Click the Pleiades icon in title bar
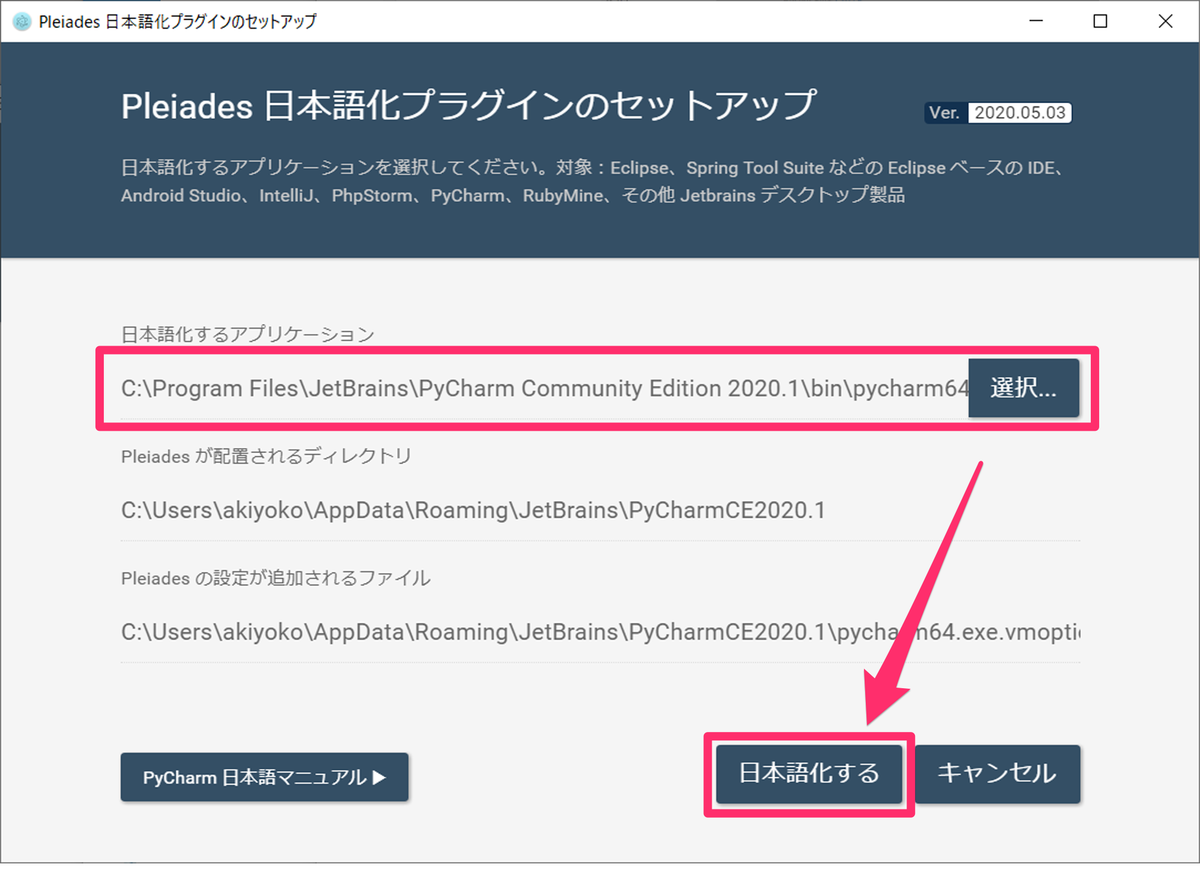Image resolution: width=1200 pixels, height=888 pixels. coord(21,21)
